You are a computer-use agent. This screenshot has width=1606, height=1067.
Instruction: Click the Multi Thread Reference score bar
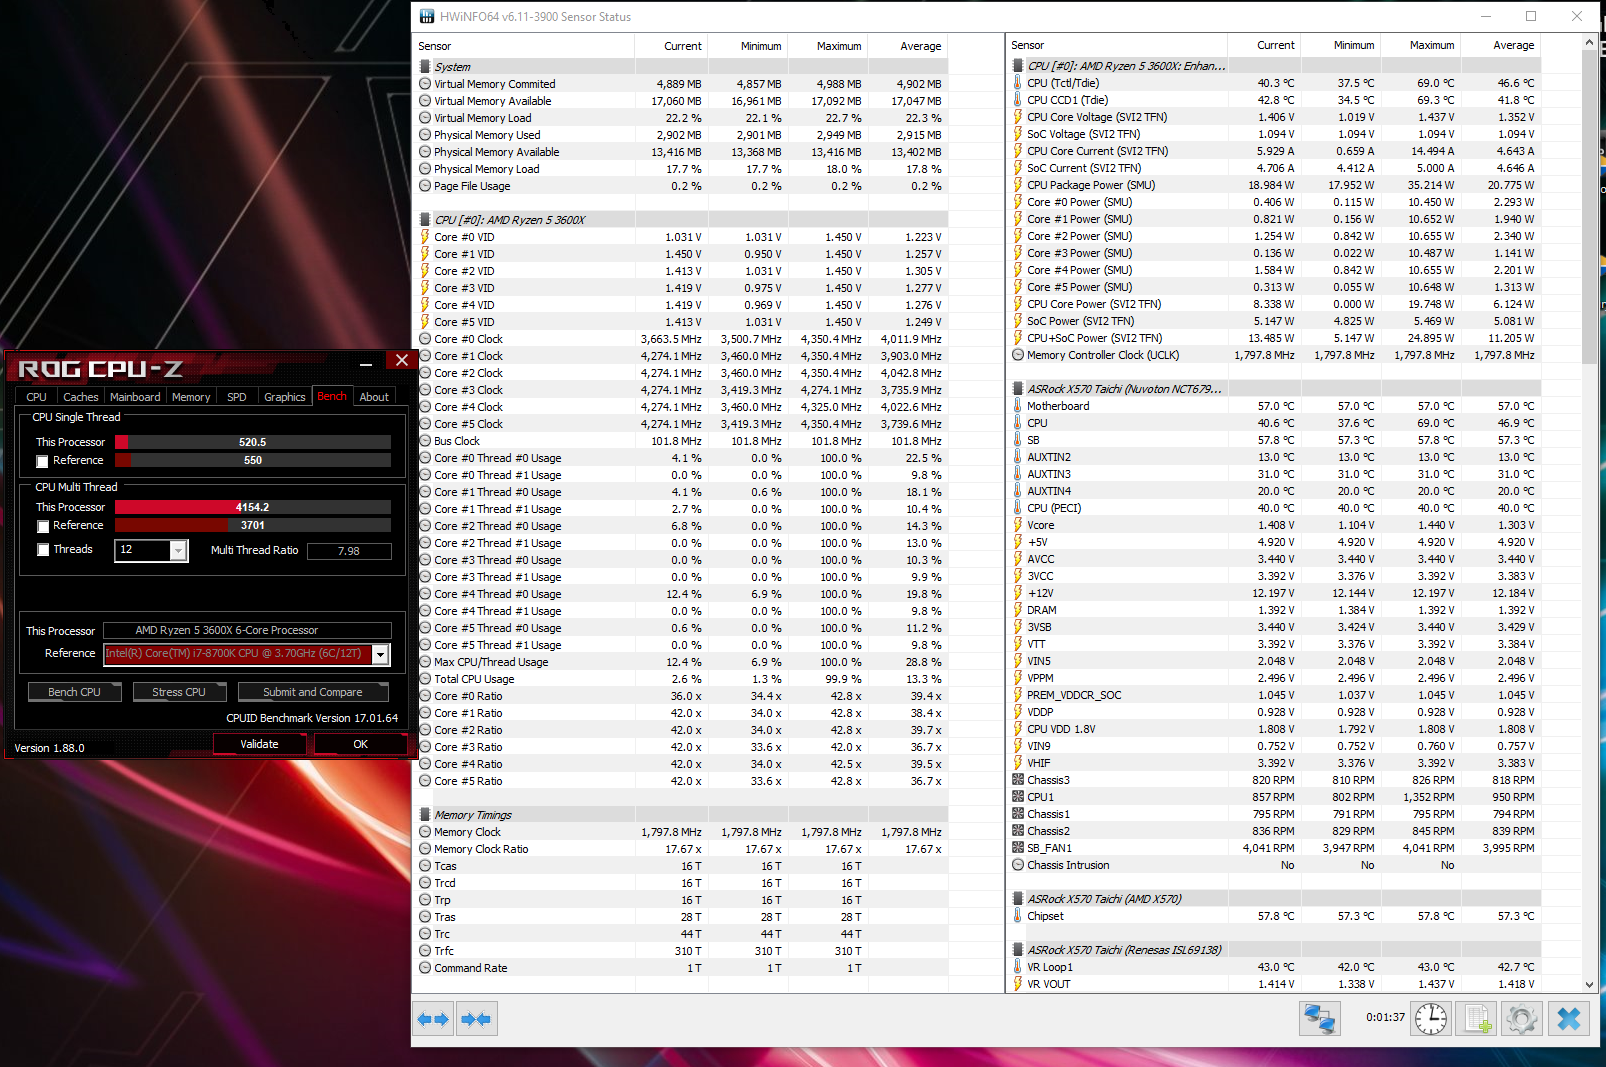point(253,525)
